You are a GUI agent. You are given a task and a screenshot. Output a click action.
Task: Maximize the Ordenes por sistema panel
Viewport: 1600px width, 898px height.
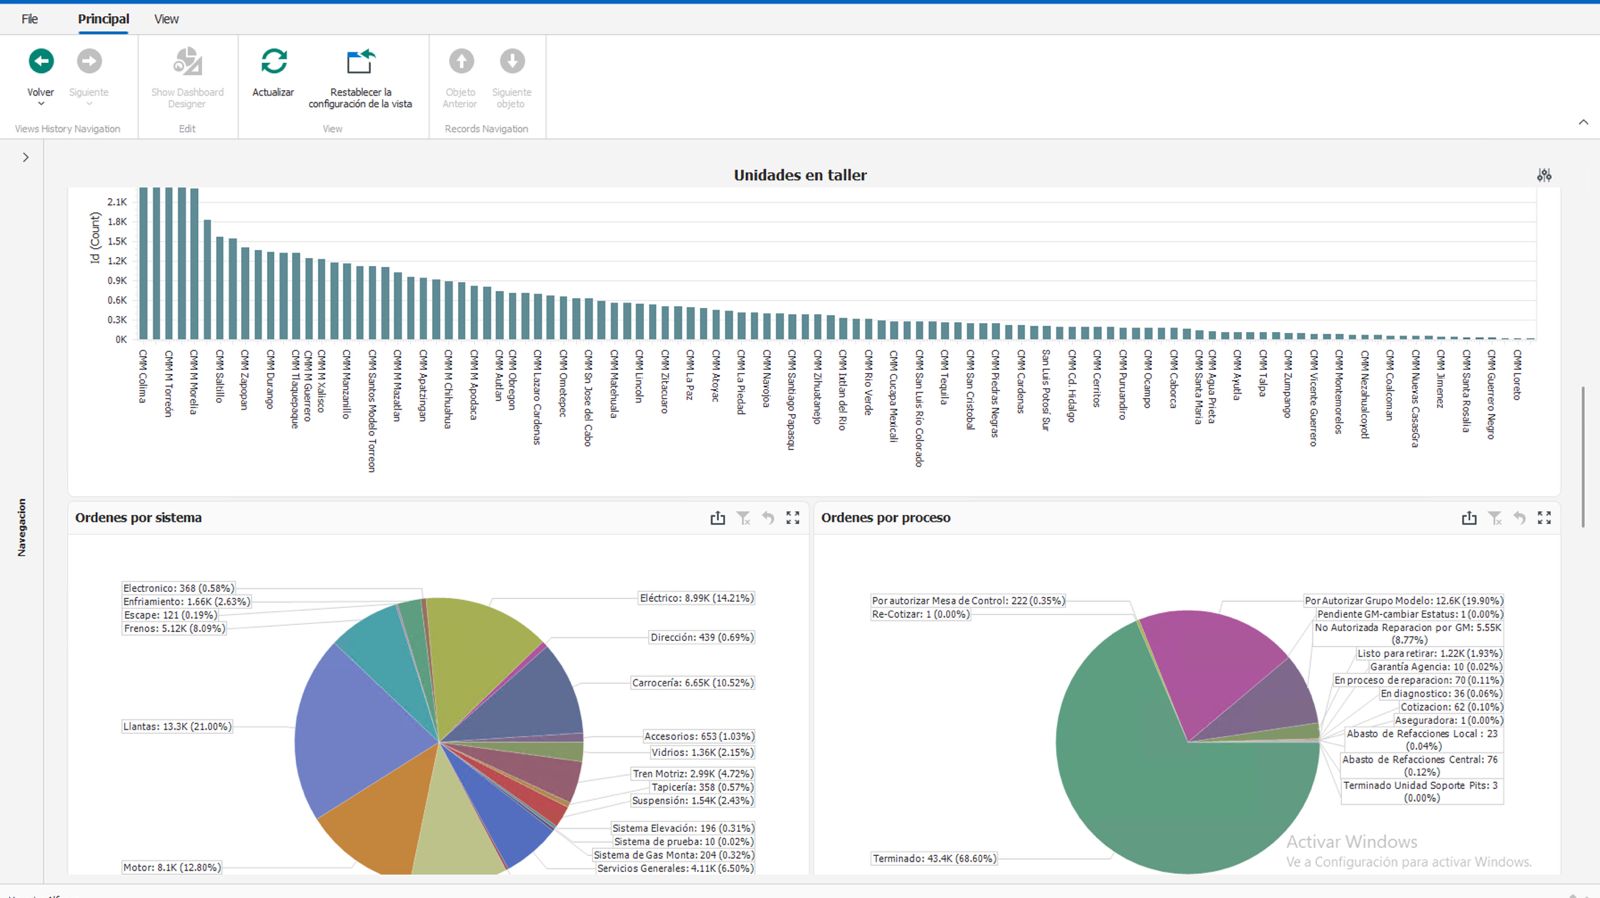click(793, 518)
